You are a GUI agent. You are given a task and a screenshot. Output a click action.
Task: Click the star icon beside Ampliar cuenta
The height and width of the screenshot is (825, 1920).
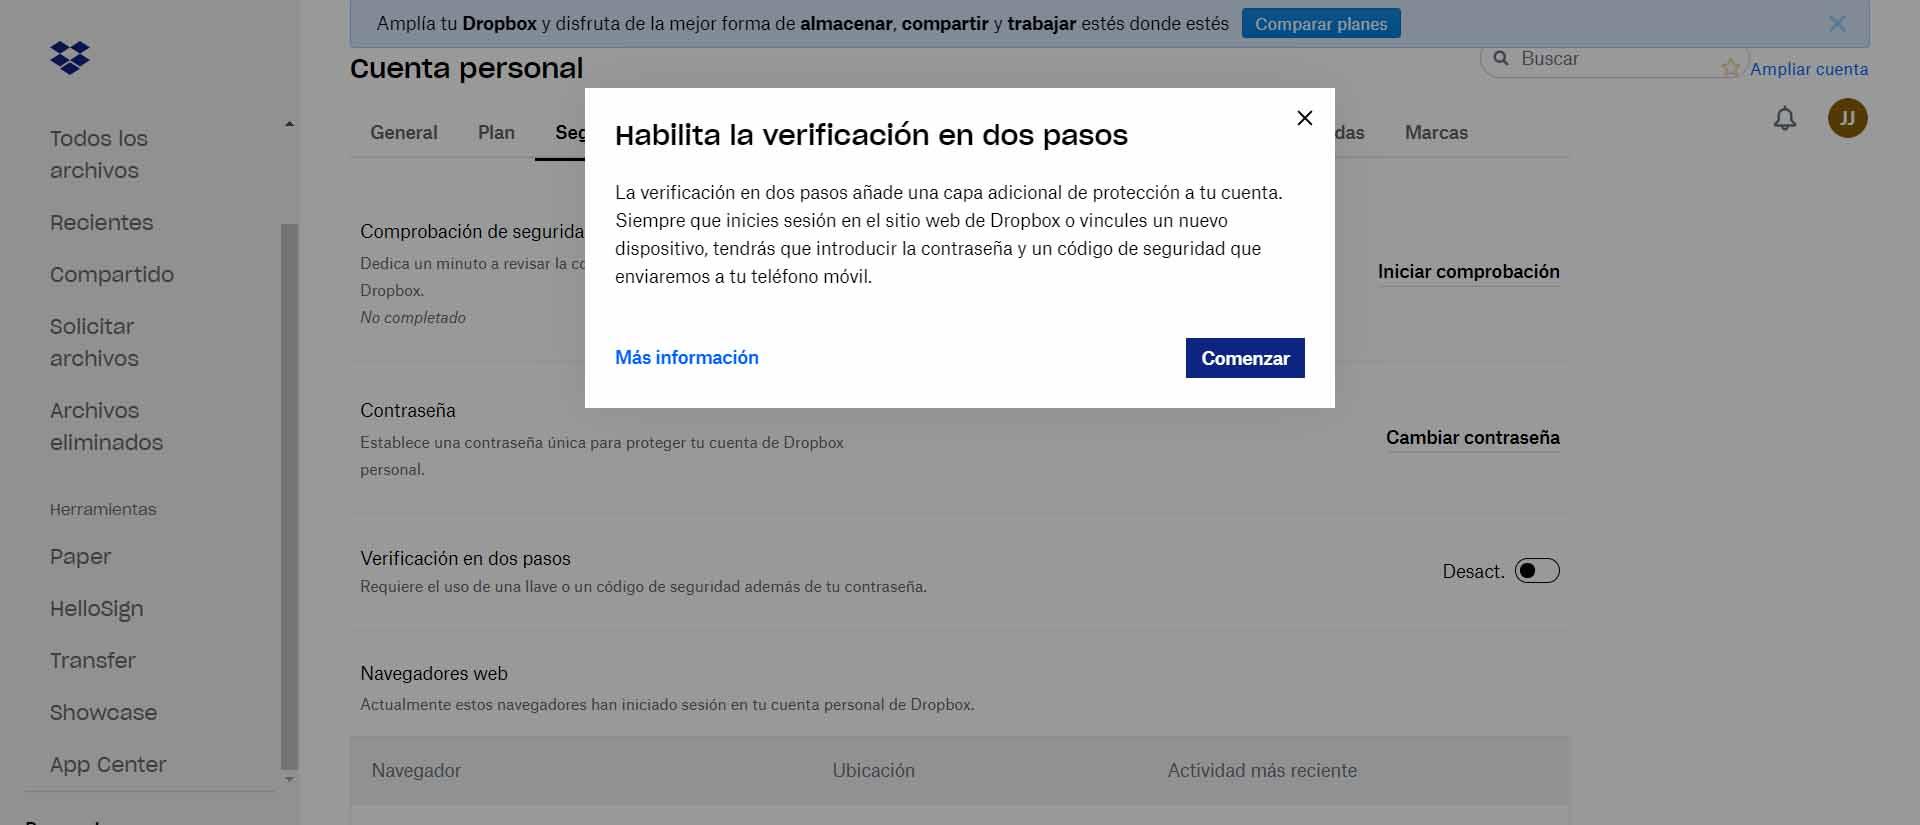click(1731, 68)
